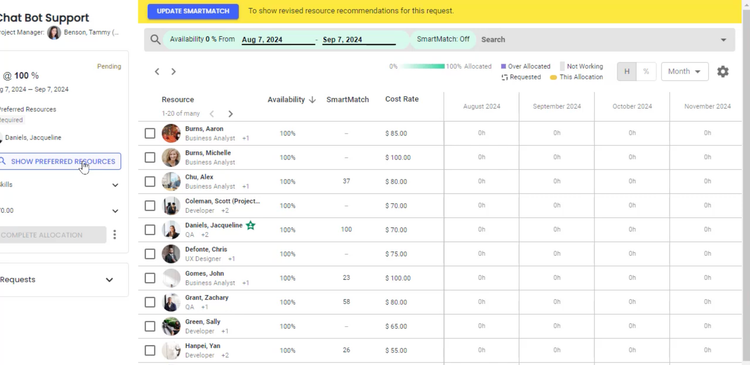Select checkbox for Chu, Alex

[x=150, y=182]
